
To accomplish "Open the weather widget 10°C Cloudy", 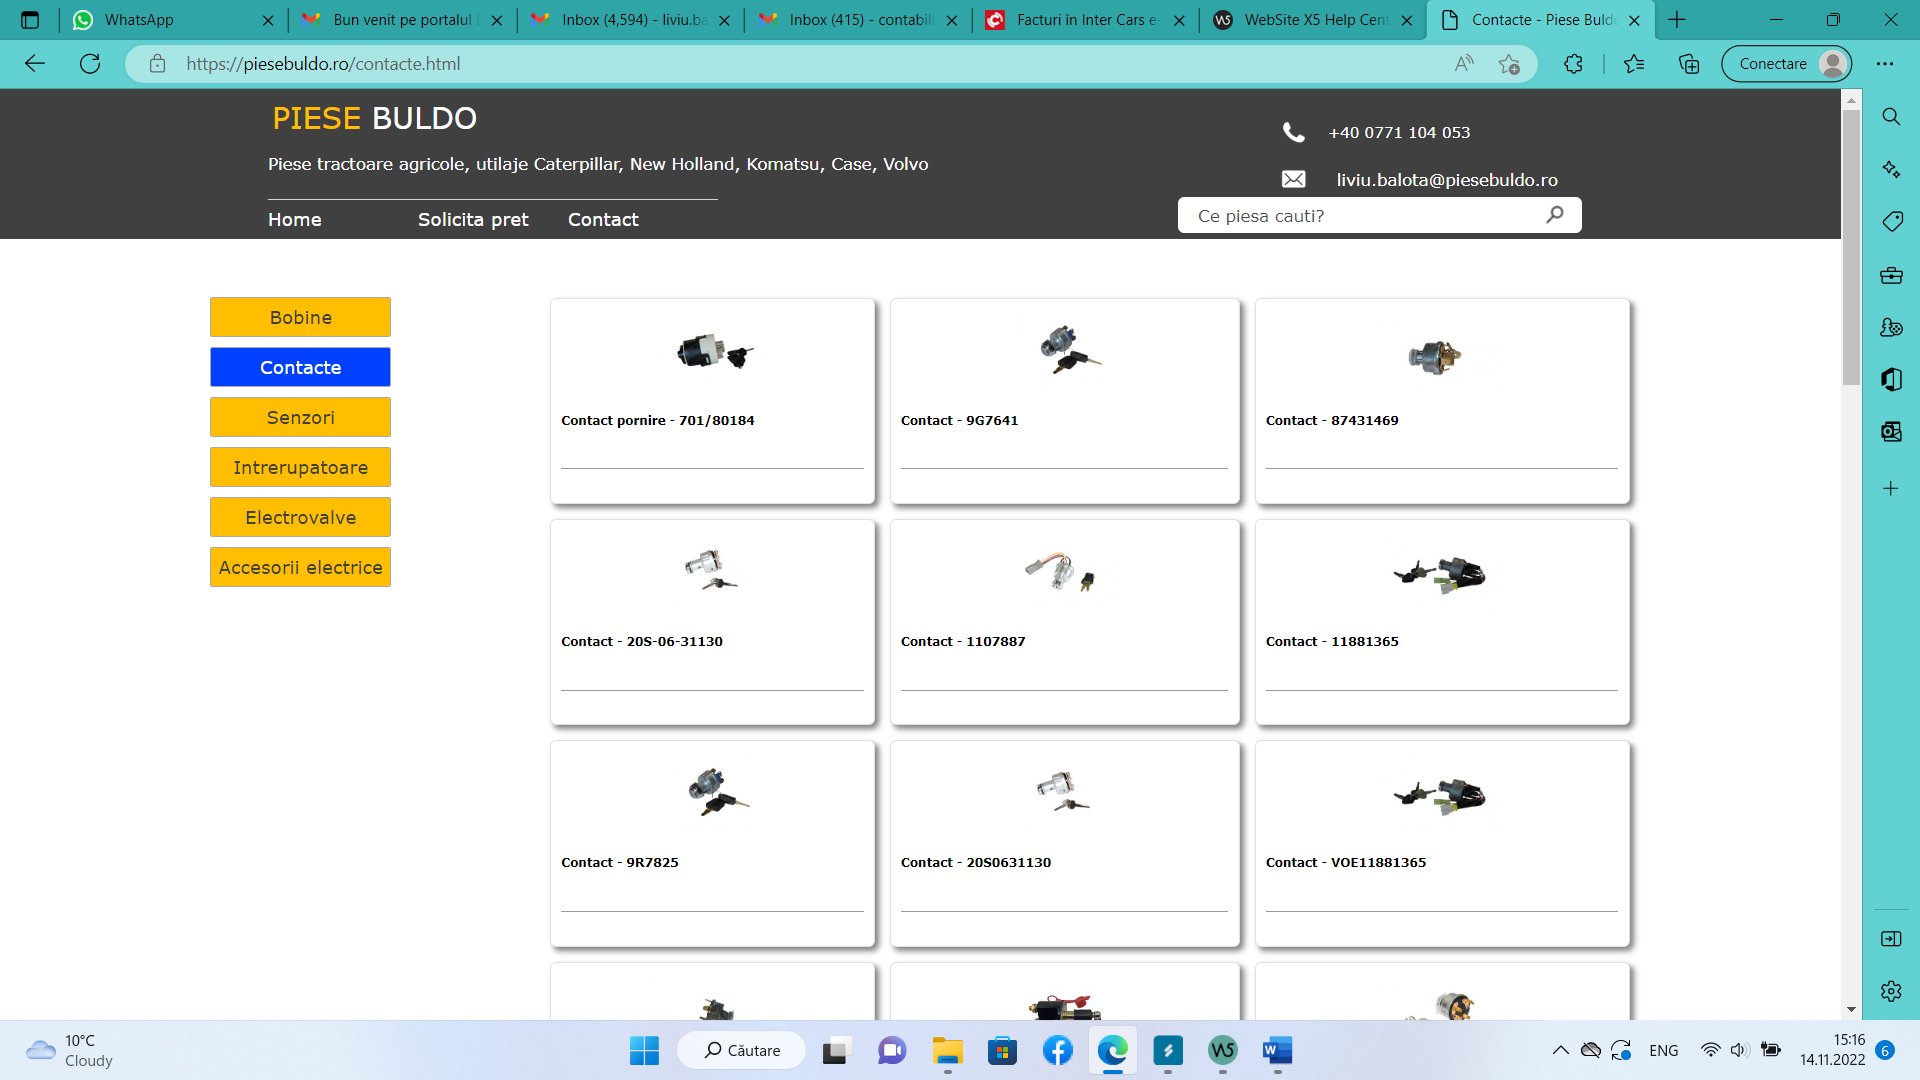I will tap(70, 1050).
